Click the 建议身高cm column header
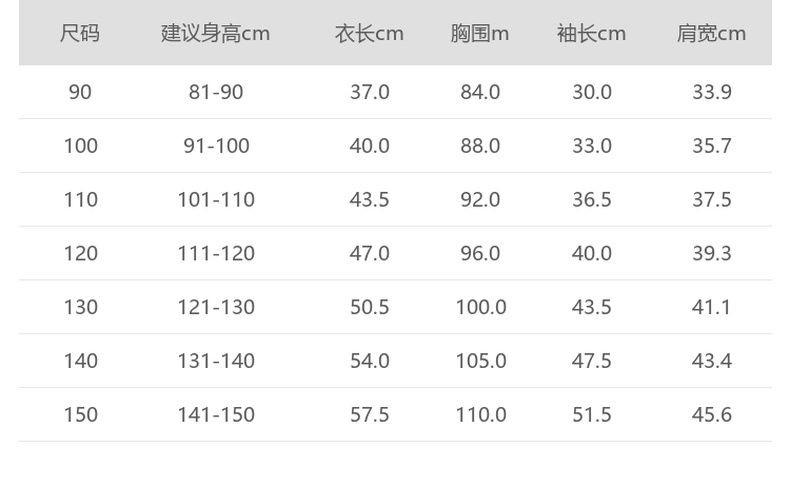 tap(216, 33)
